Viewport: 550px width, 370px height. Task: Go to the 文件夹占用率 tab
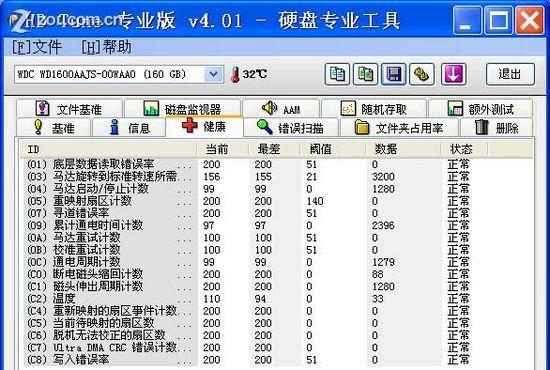[399, 128]
